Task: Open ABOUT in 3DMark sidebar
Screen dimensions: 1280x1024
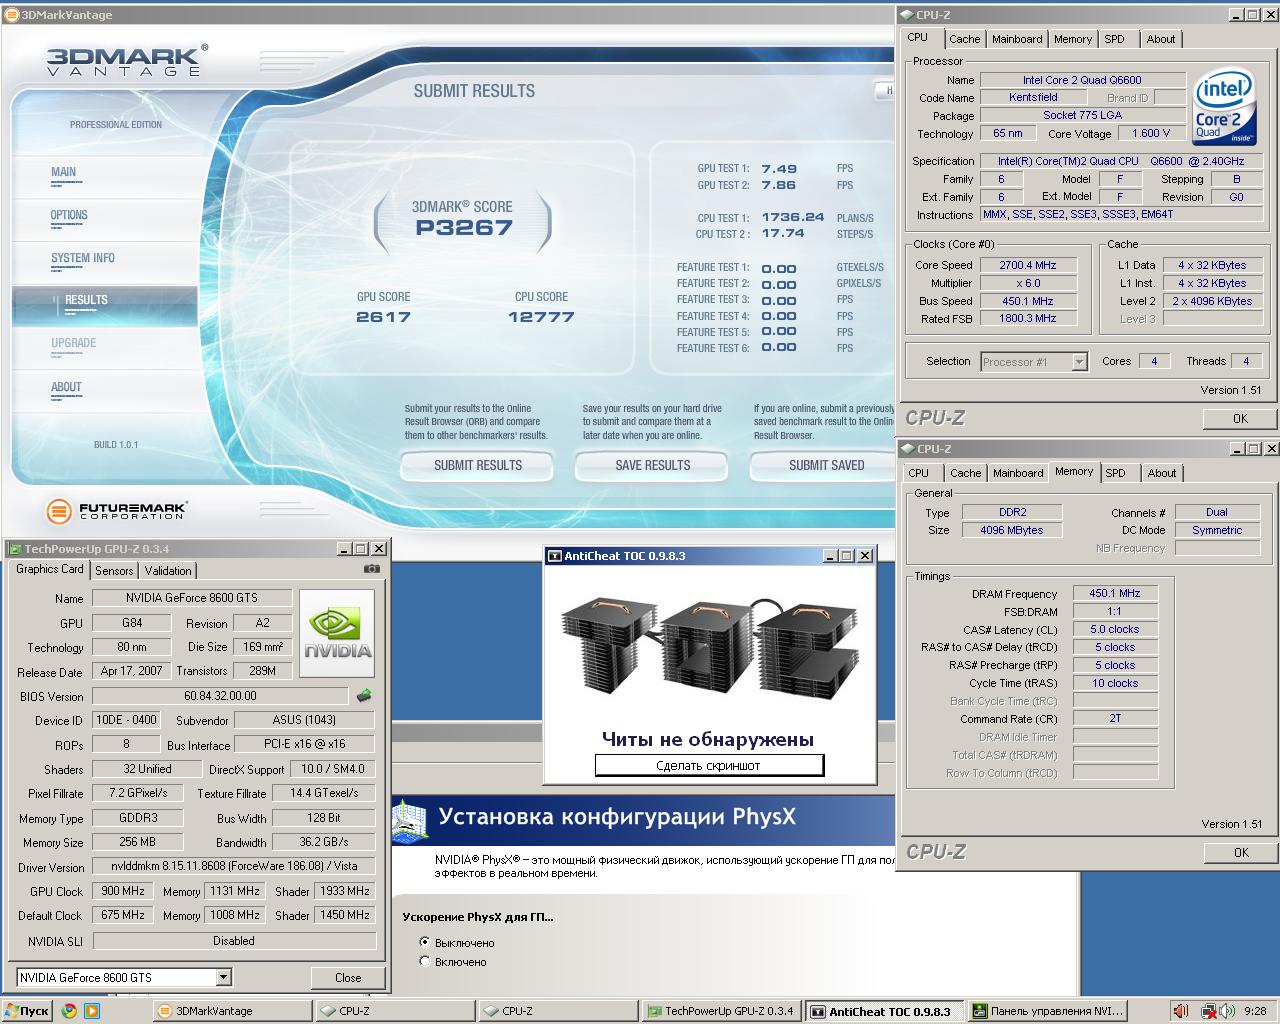Action: point(66,387)
